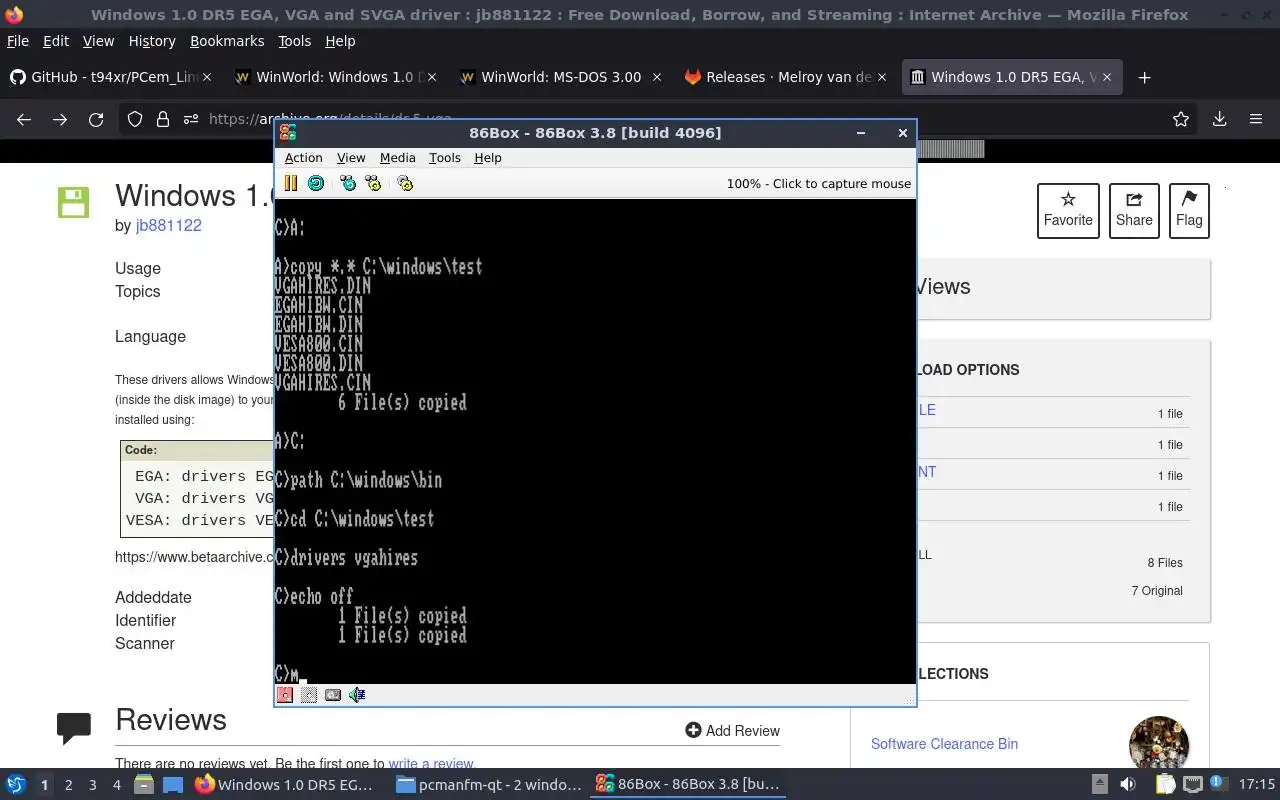The image size is (1280, 800).
Task: Click 86Box emulated screen to capture mouse
Action: pyautogui.click(x=595, y=441)
